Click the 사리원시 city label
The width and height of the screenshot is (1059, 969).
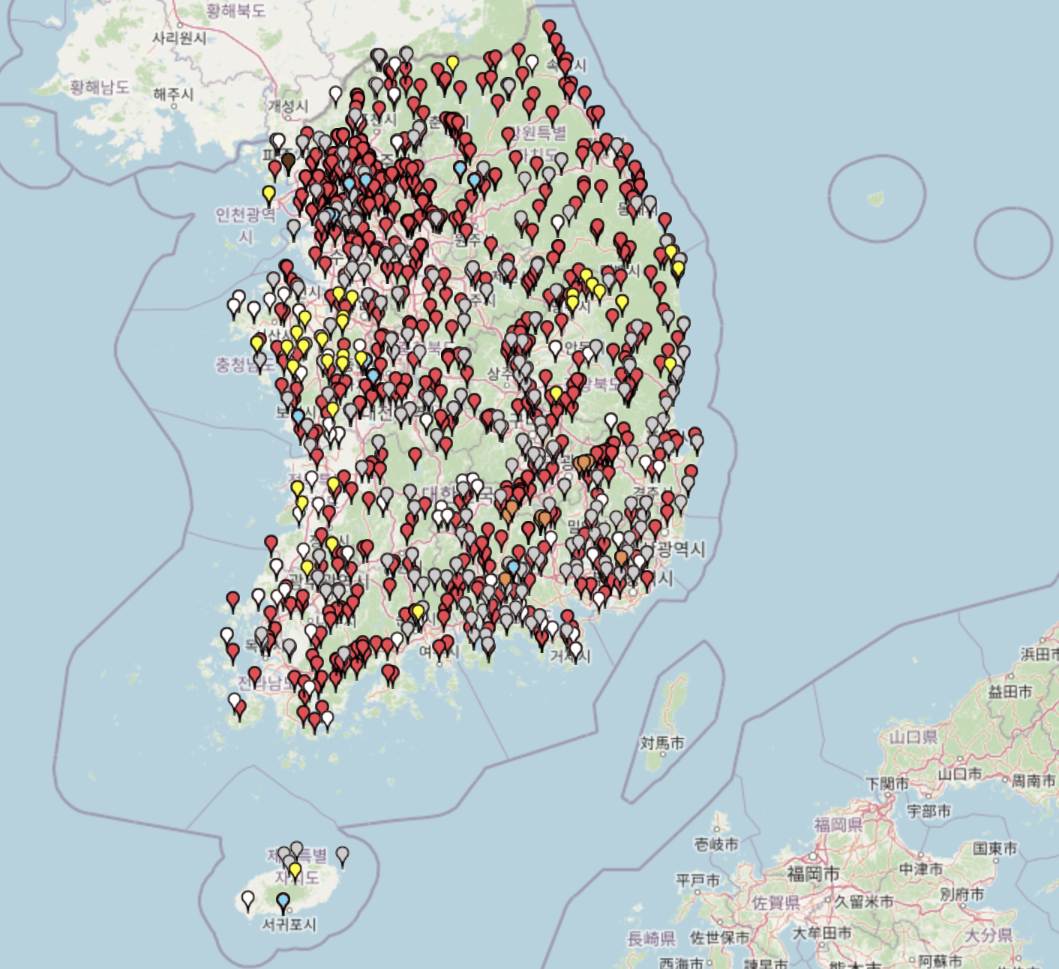(x=180, y=37)
